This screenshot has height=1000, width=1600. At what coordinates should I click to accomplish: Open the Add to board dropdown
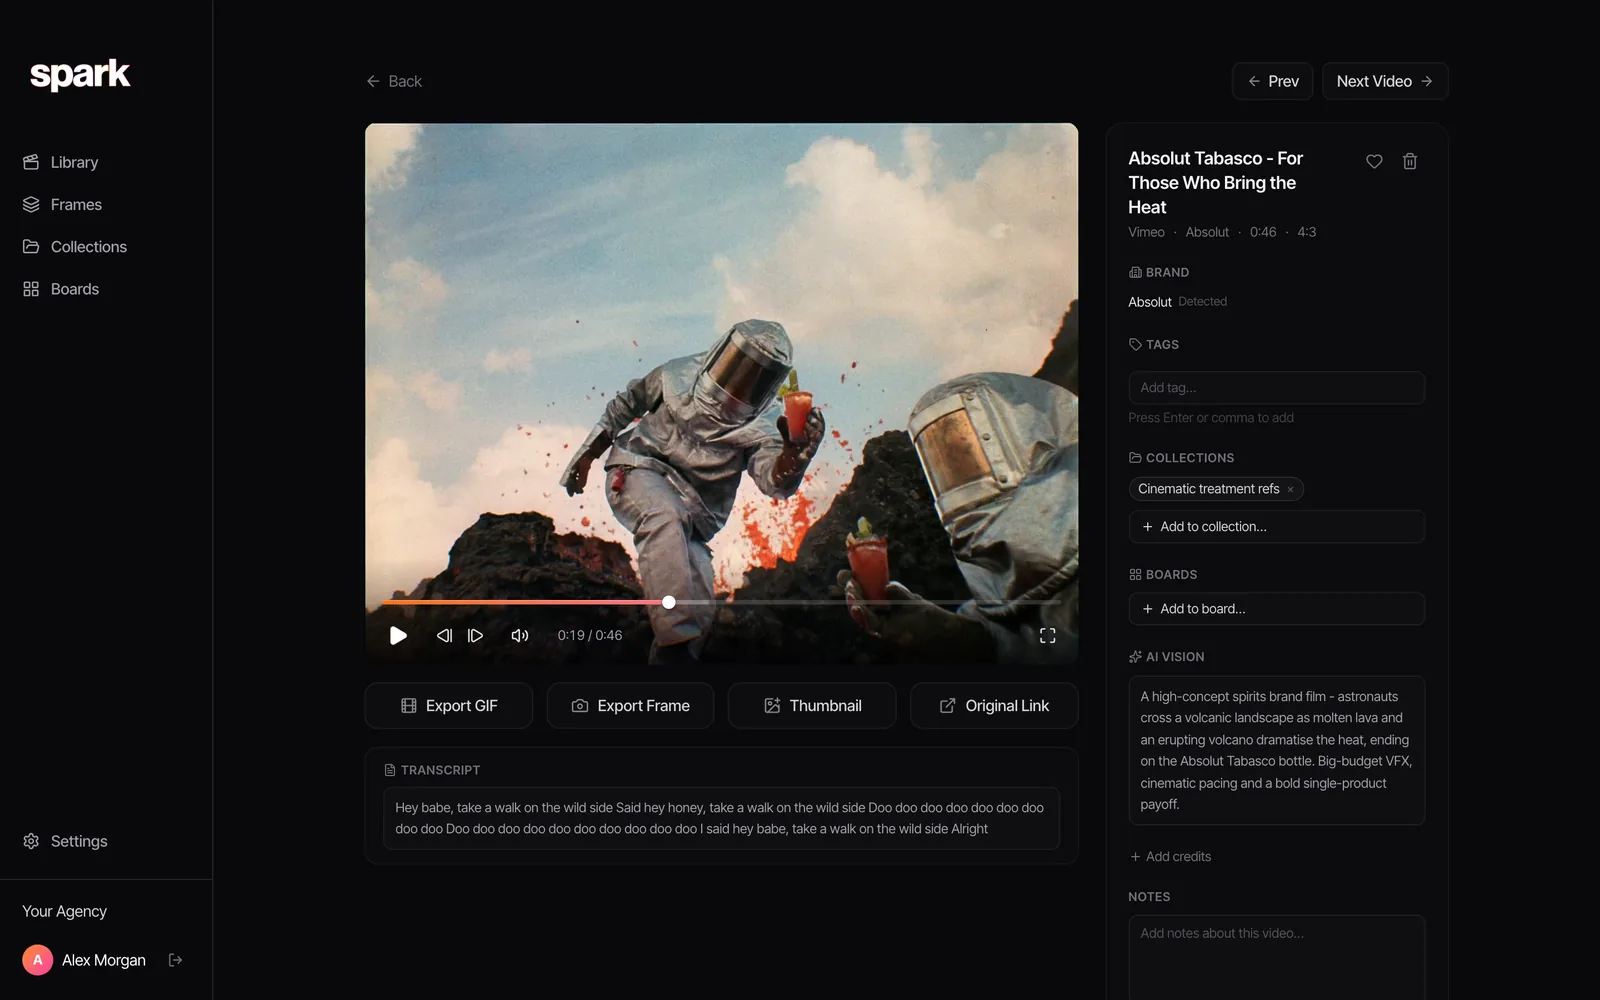coord(1276,609)
